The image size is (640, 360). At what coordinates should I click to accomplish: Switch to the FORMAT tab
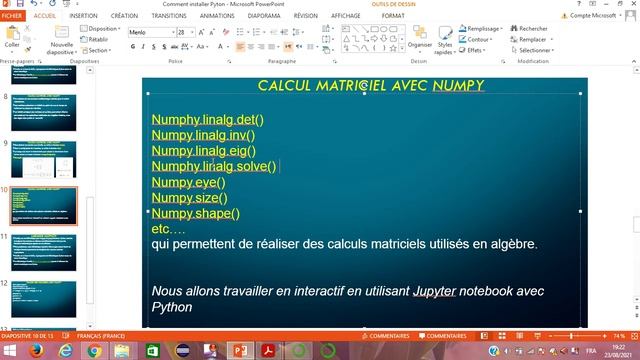(x=393, y=16)
